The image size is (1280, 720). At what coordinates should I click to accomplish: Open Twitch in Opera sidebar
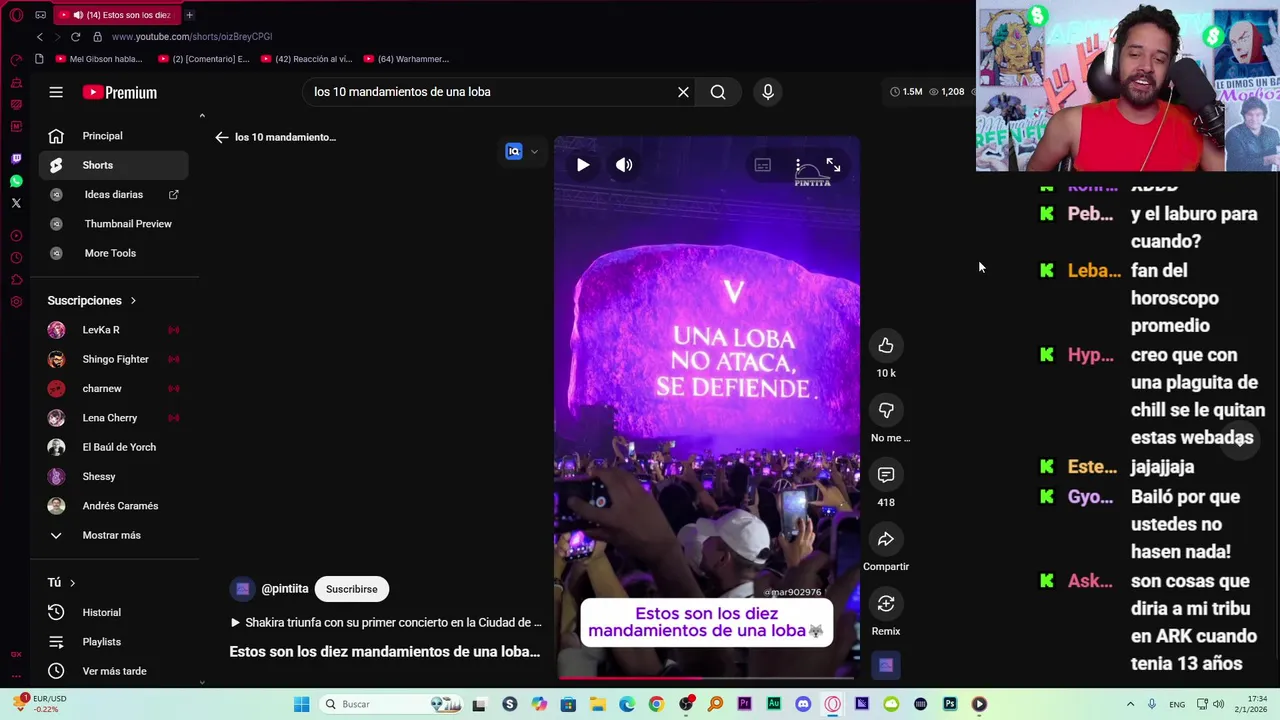[x=16, y=158]
